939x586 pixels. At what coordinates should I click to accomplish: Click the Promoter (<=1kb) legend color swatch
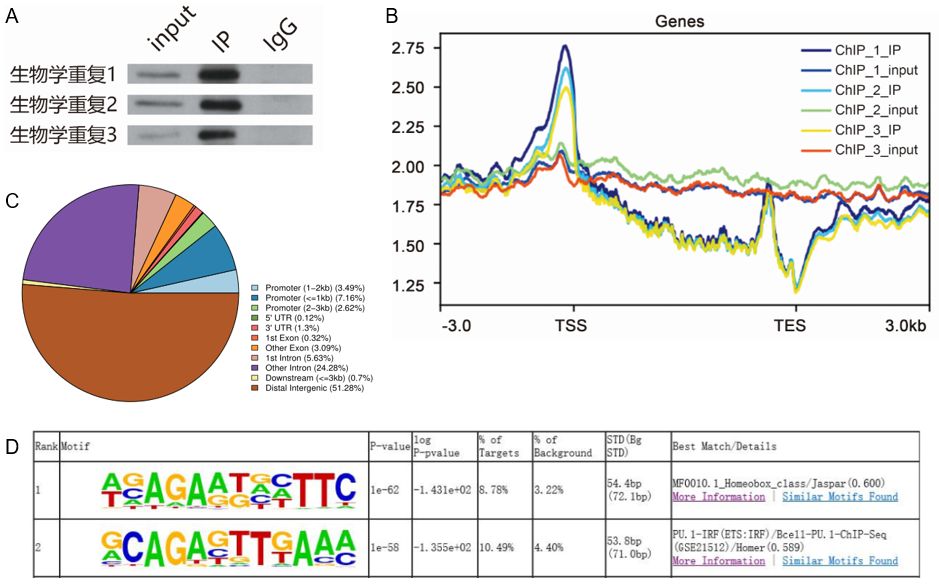(255, 298)
